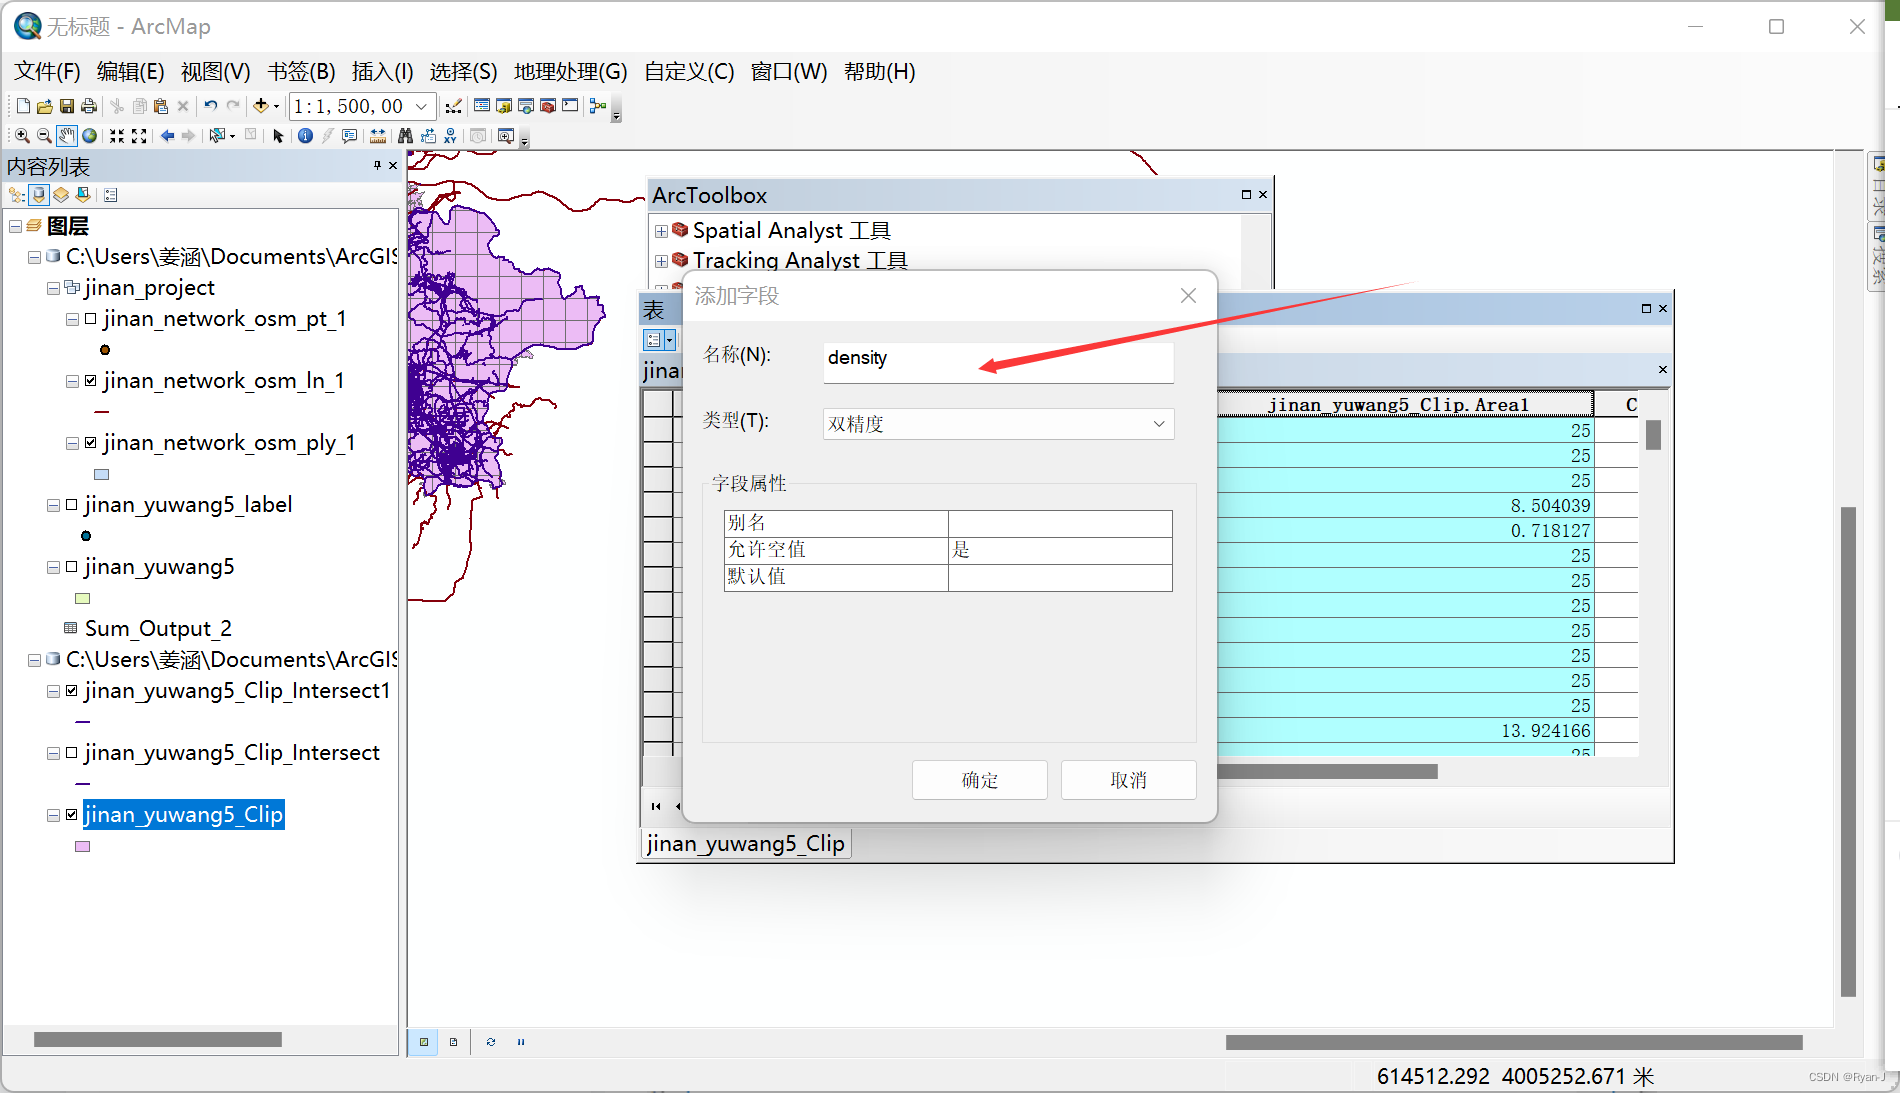The image size is (1900, 1093).
Task: Click Fixed Zoom In arrows icon
Action: (117, 136)
